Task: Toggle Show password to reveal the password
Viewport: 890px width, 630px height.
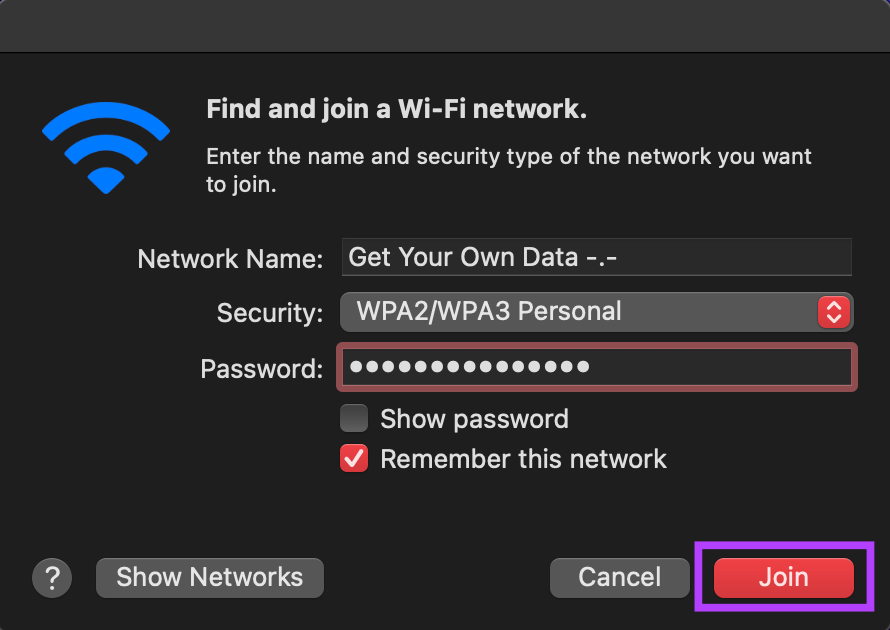Action: coord(353,418)
